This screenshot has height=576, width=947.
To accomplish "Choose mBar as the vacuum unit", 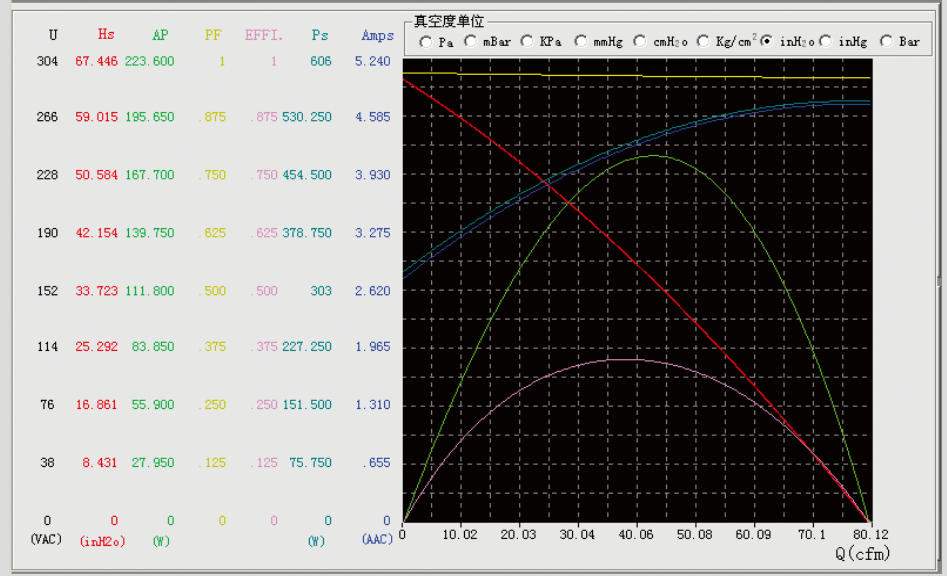I will [x=470, y=42].
